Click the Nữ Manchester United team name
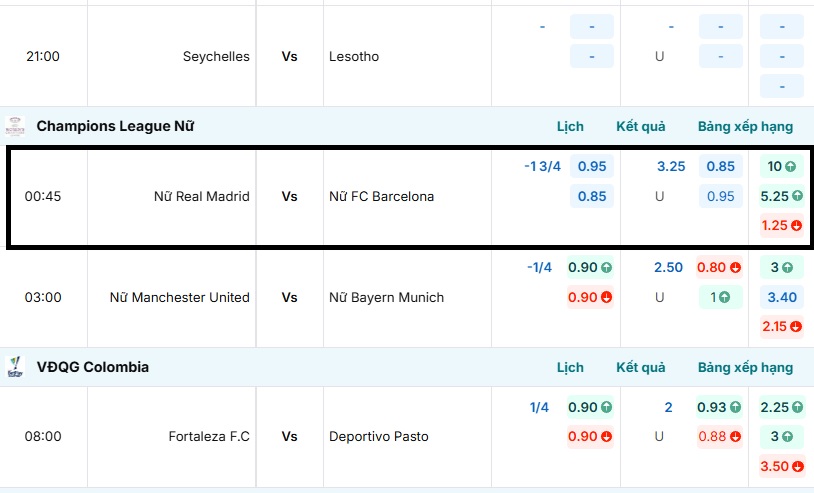 point(180,297)
